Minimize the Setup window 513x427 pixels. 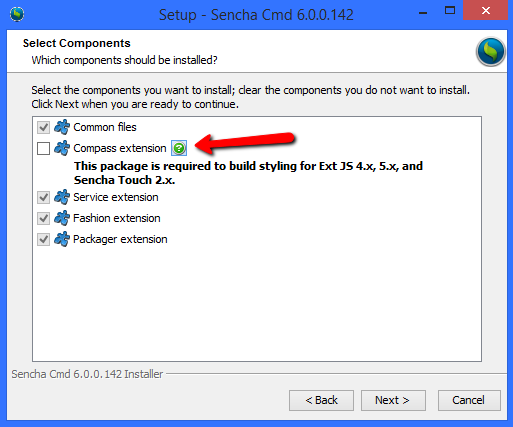point(423,13)
